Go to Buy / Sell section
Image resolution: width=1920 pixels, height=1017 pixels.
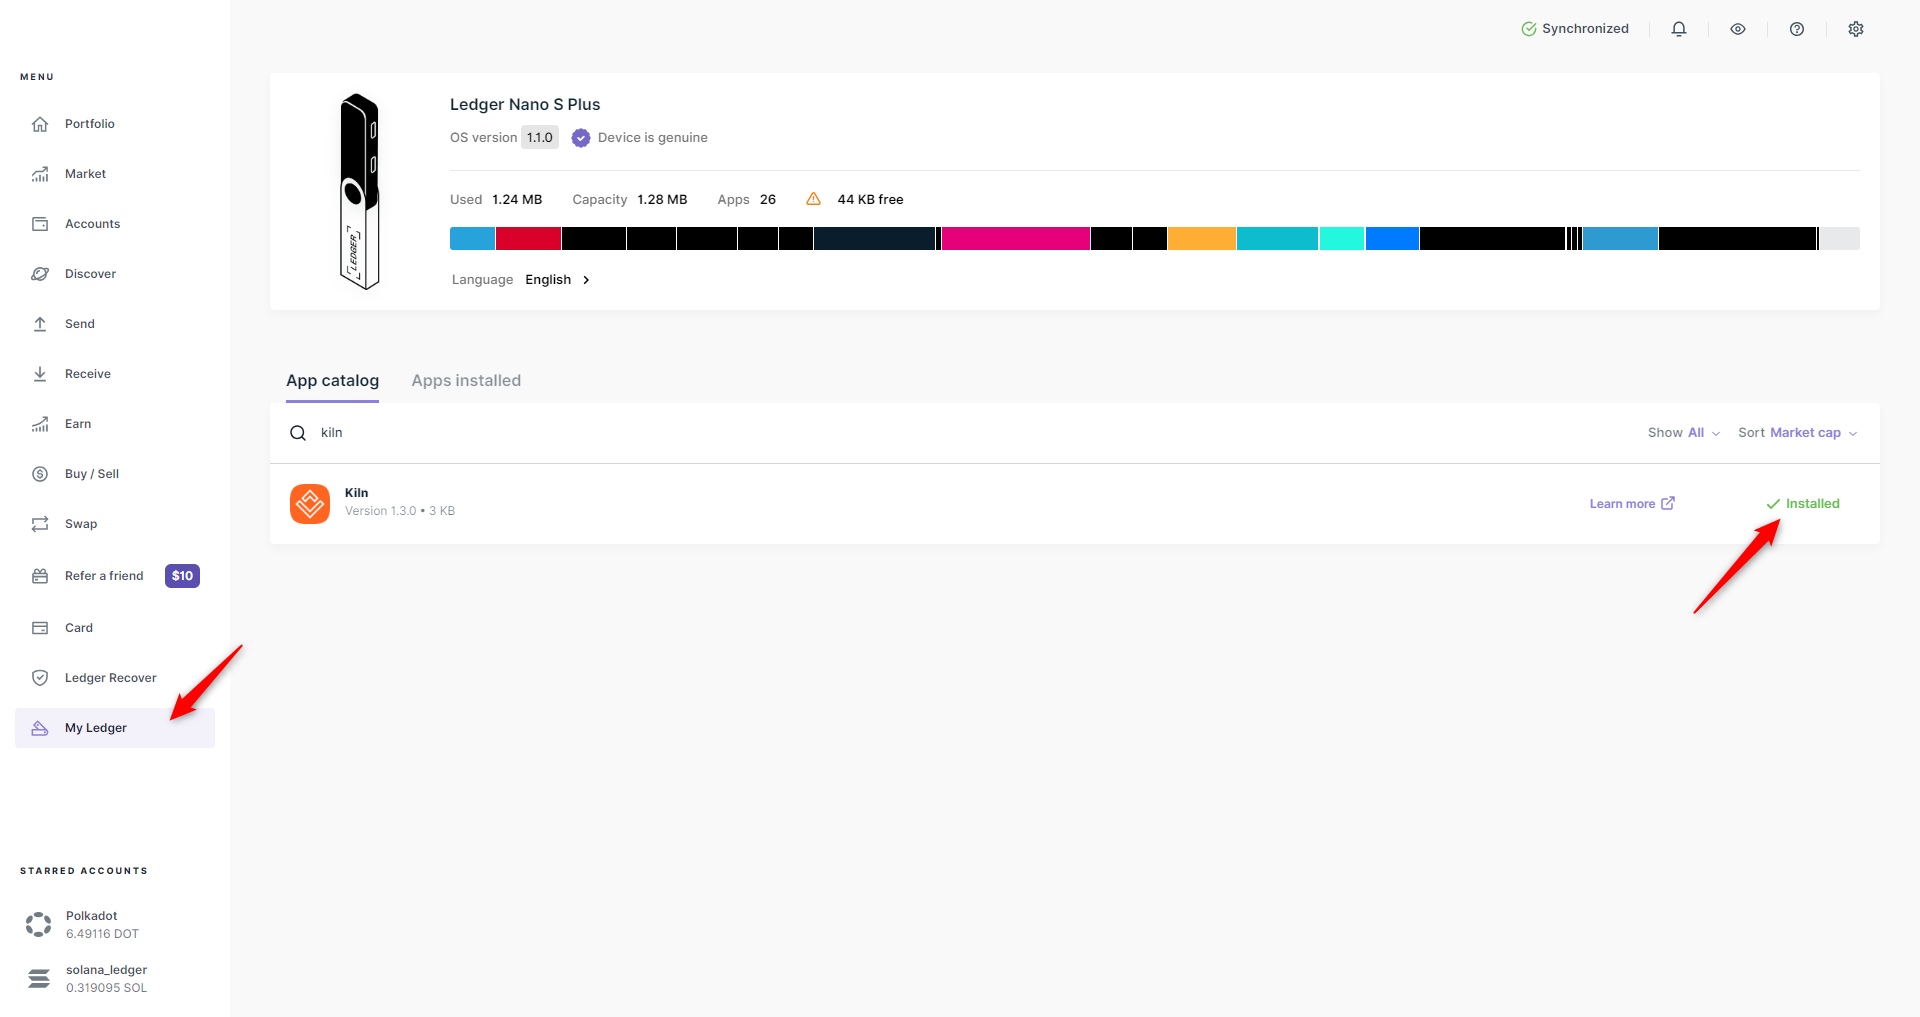(115, 474)
